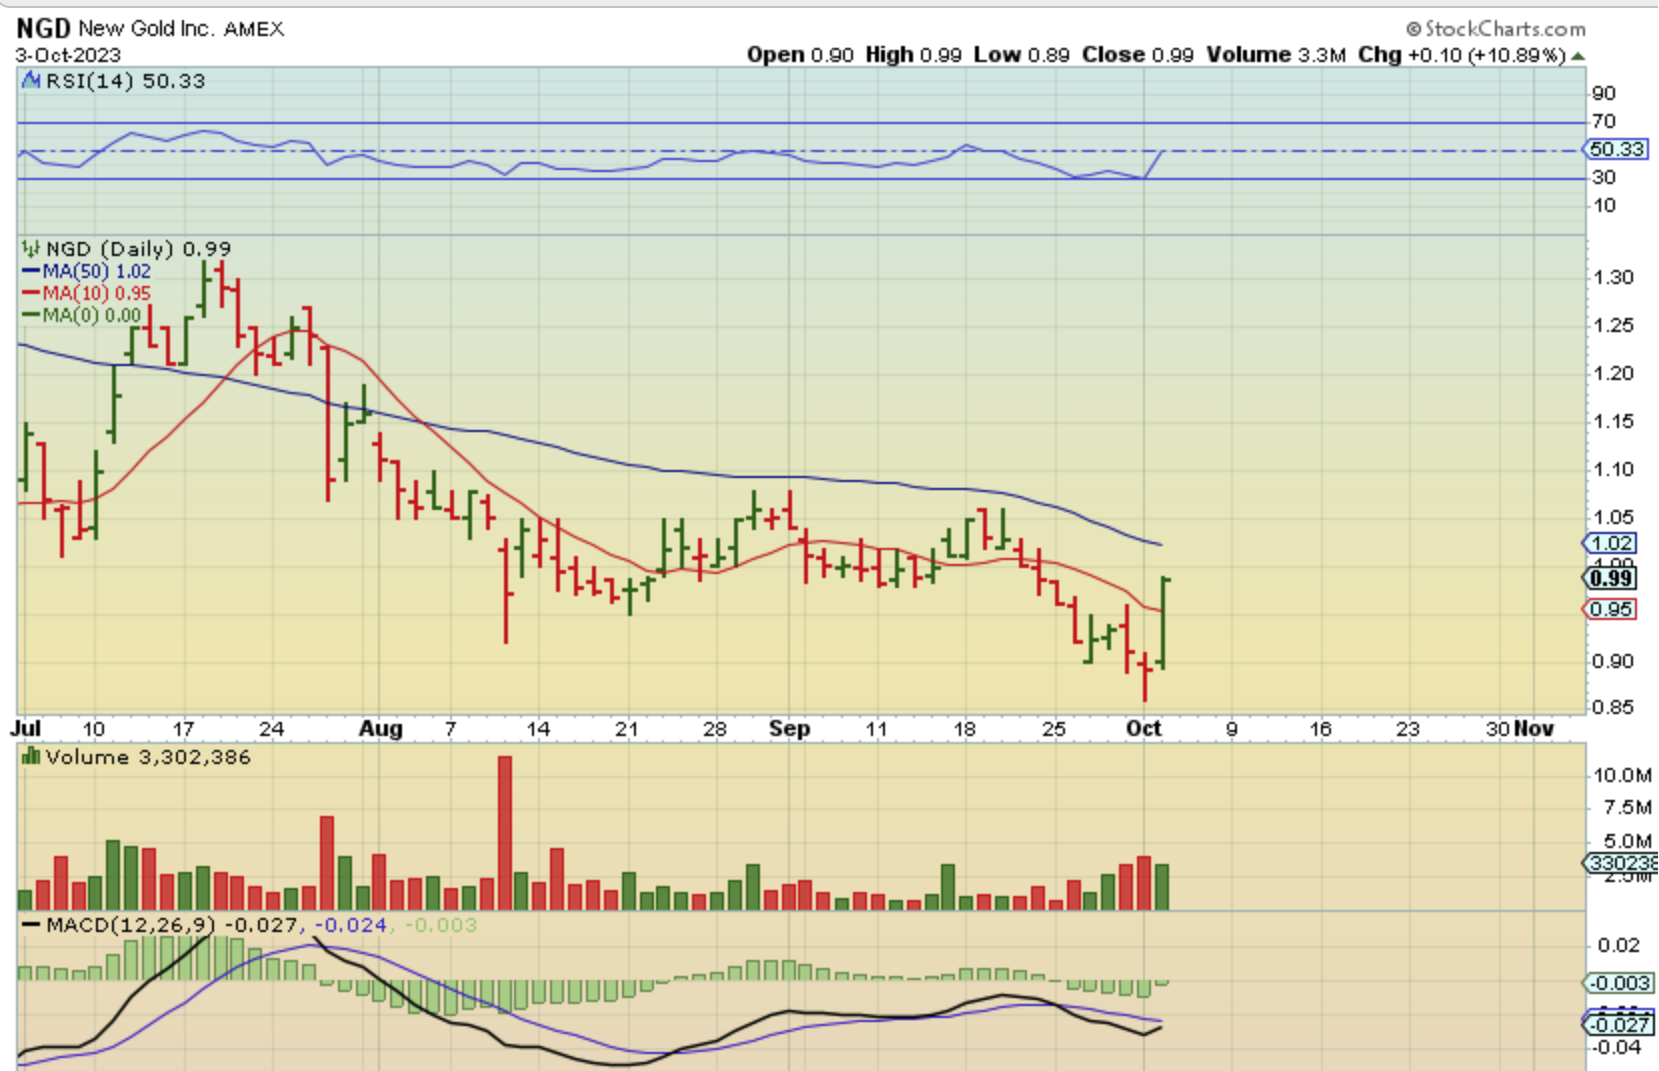
Task: Click the 50.33 RSI value tag on axis
Action: coord(1616,149)
